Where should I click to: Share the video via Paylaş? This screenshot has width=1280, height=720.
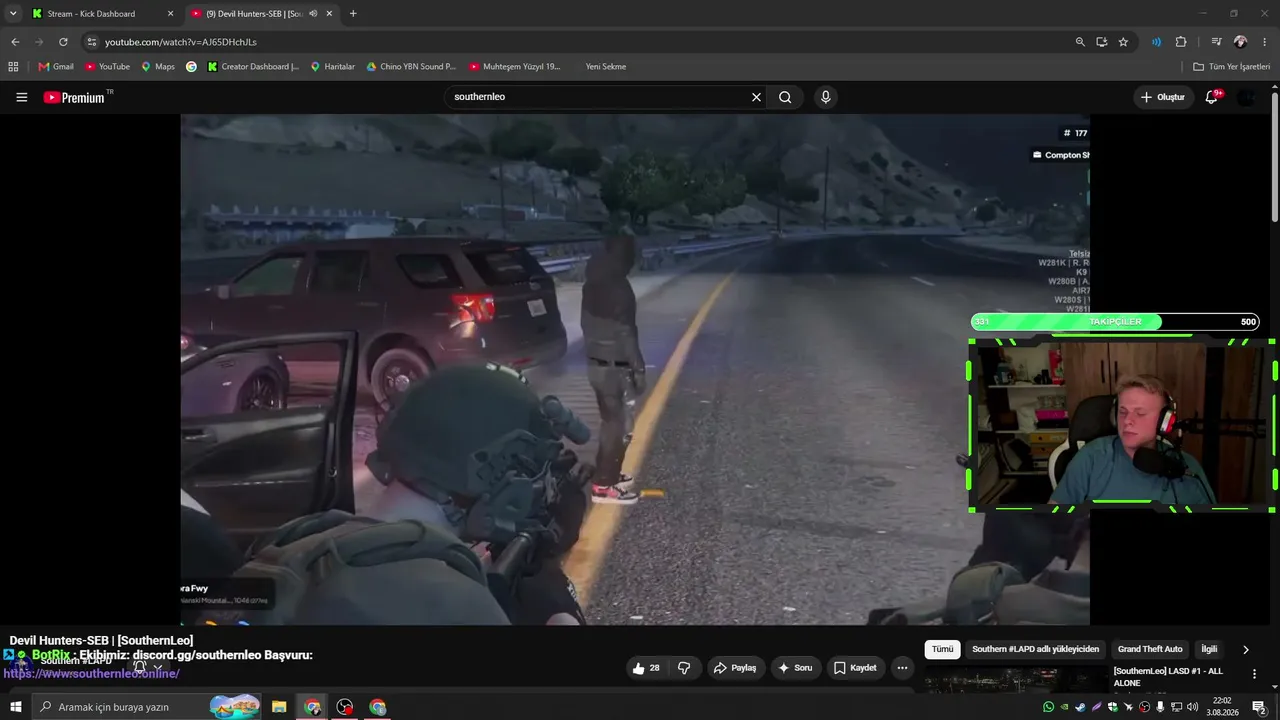[x=734, y=668]
